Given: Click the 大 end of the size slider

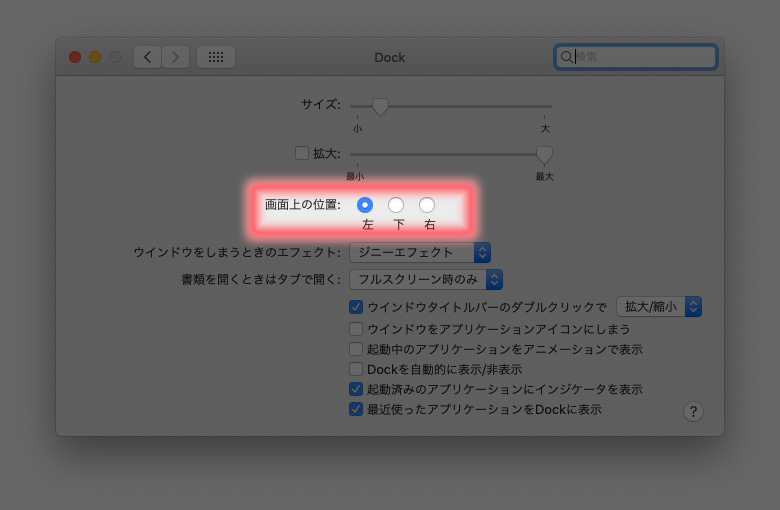Looking at the screenshot, I should click(545, 128).
